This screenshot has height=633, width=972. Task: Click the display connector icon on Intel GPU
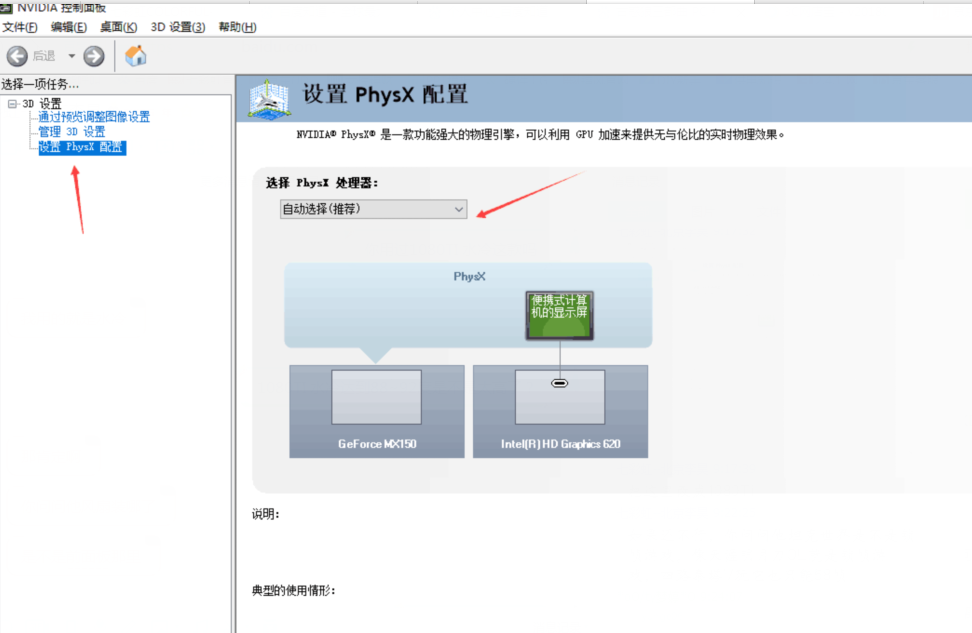(x=559, y=383)
